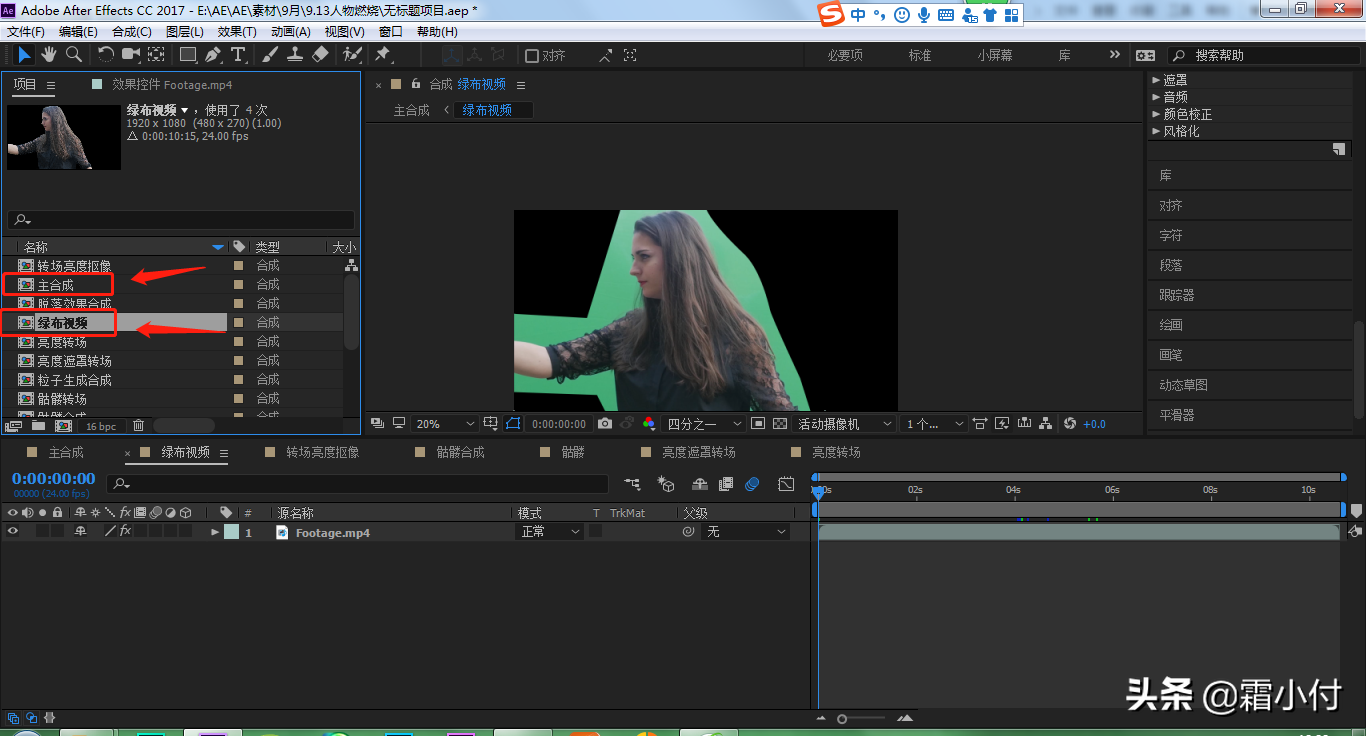This screenshot has width=1366, height=736.
Task: Open the Graph Editor in timeline
Action: 786,484
